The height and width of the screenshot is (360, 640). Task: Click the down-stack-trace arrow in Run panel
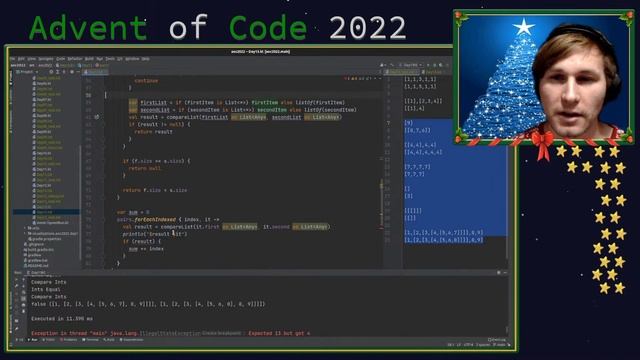[23, 286]
